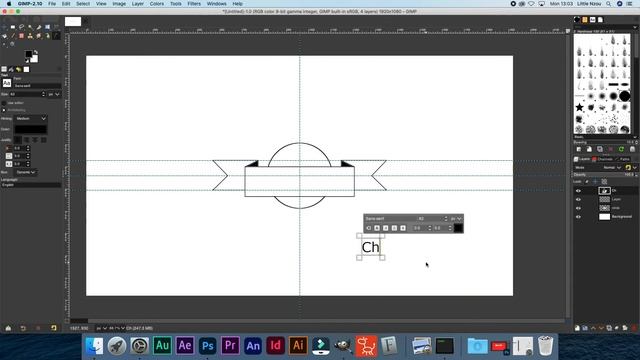Open blend mode group switcher dropdown
This screenshot has width=640, height=360.
[631, 167]
